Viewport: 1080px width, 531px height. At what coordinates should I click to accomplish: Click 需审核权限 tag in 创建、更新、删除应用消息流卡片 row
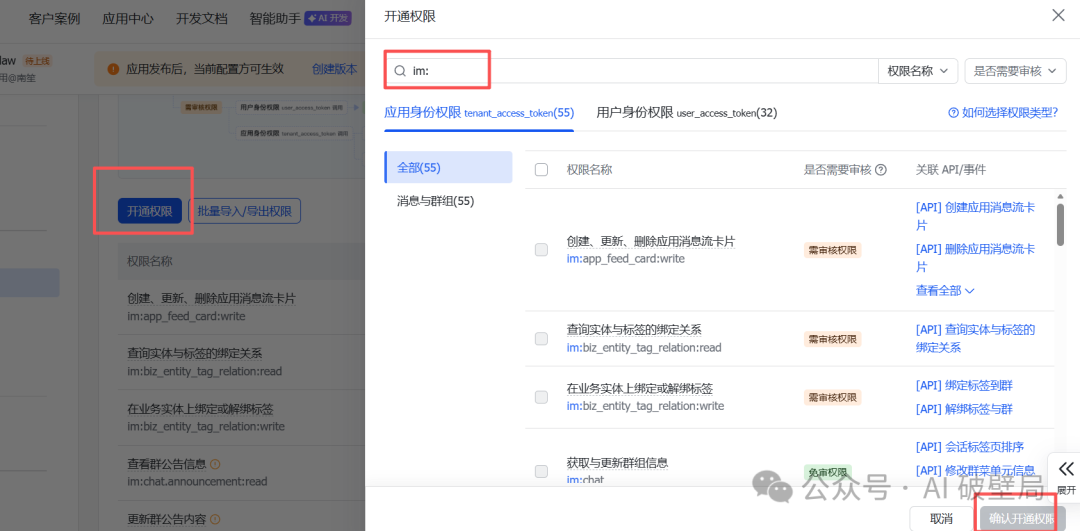pos(832,250)
